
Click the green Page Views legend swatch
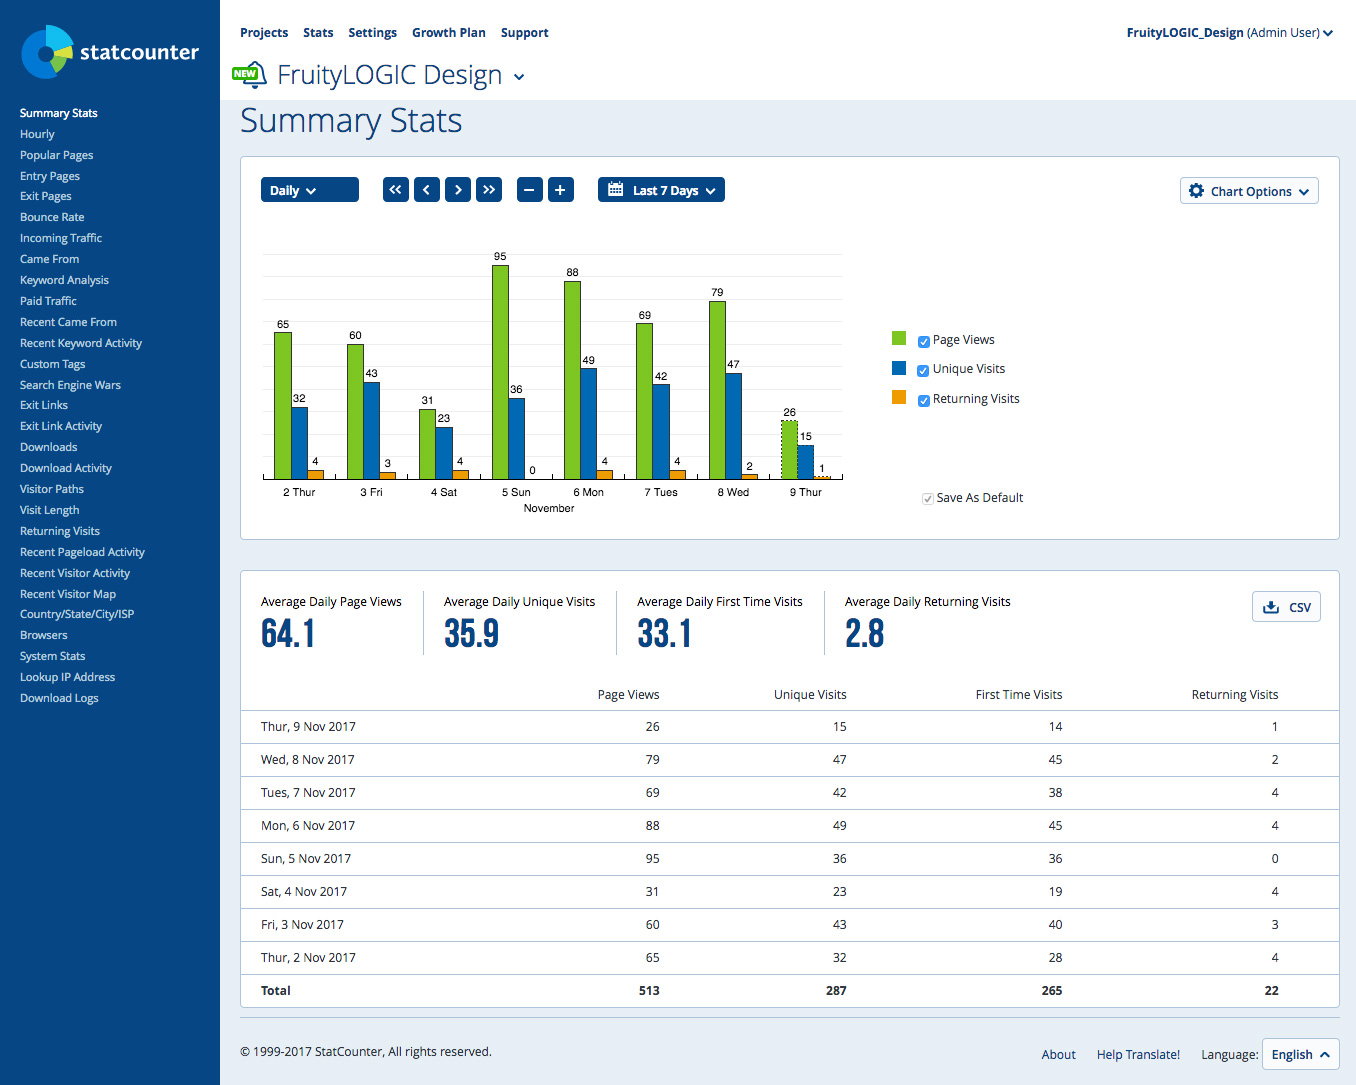point(899,338)
